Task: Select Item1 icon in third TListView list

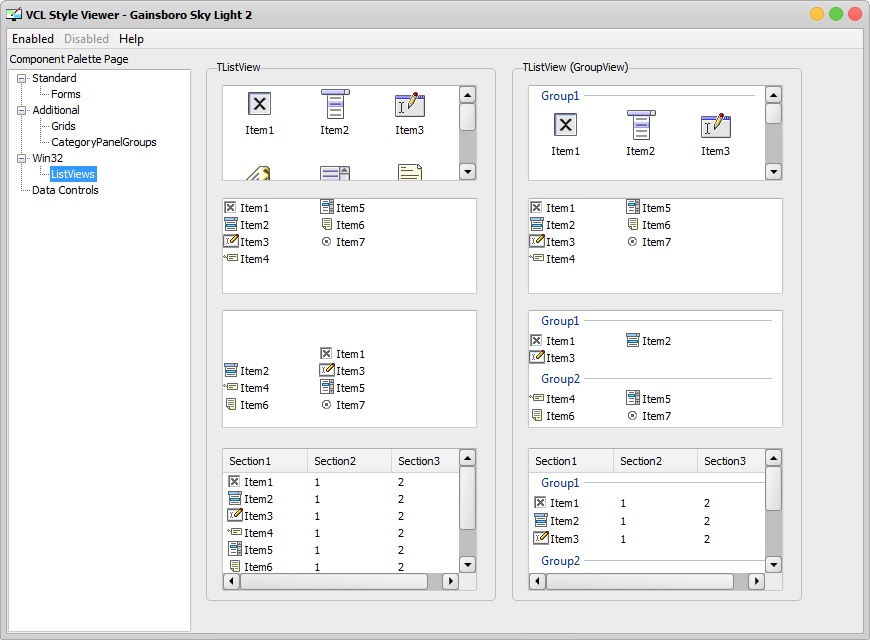Action: (326, 353)
